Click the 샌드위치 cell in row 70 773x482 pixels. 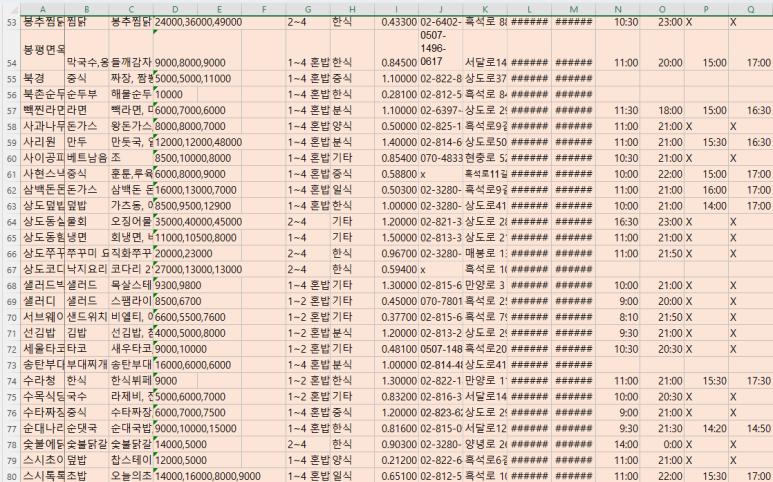point(87,317)
